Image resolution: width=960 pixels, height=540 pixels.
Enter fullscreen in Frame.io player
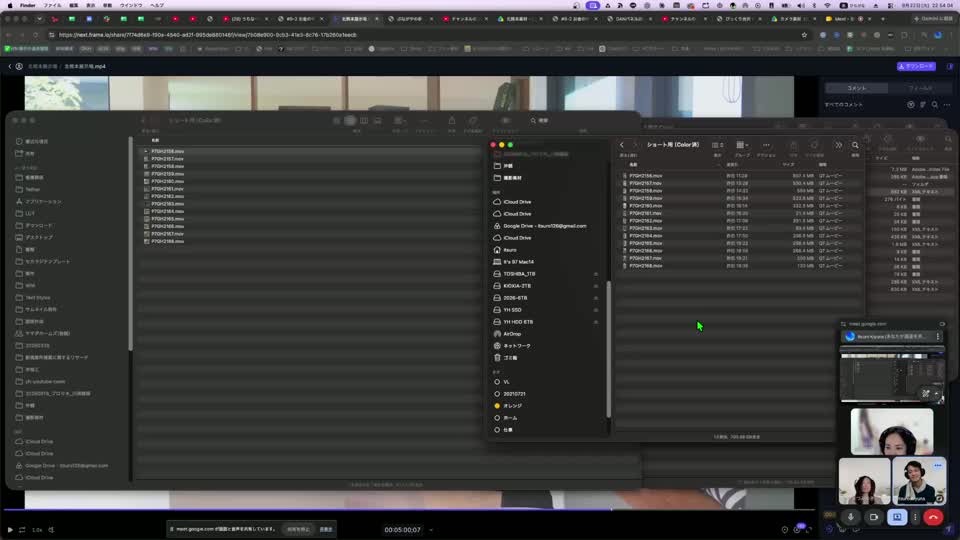click(x=809, y=530)
